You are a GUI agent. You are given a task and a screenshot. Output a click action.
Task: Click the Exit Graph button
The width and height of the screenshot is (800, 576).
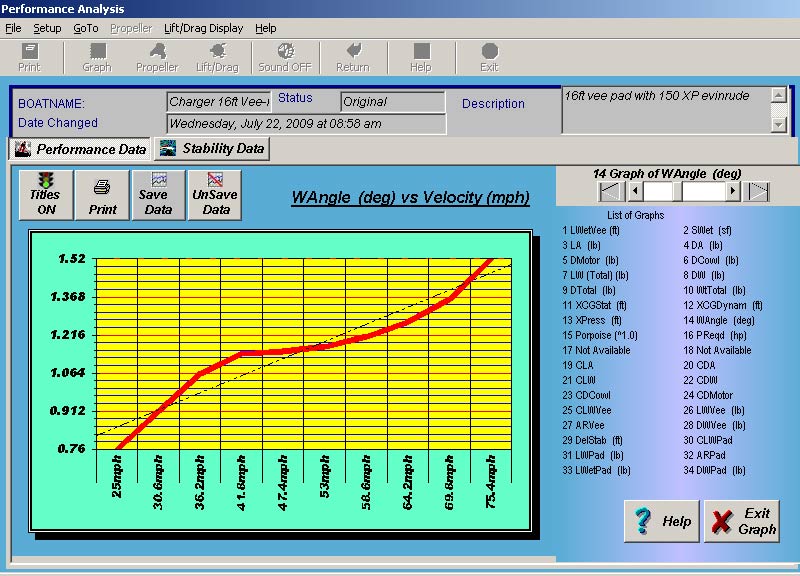coord(742,521)
